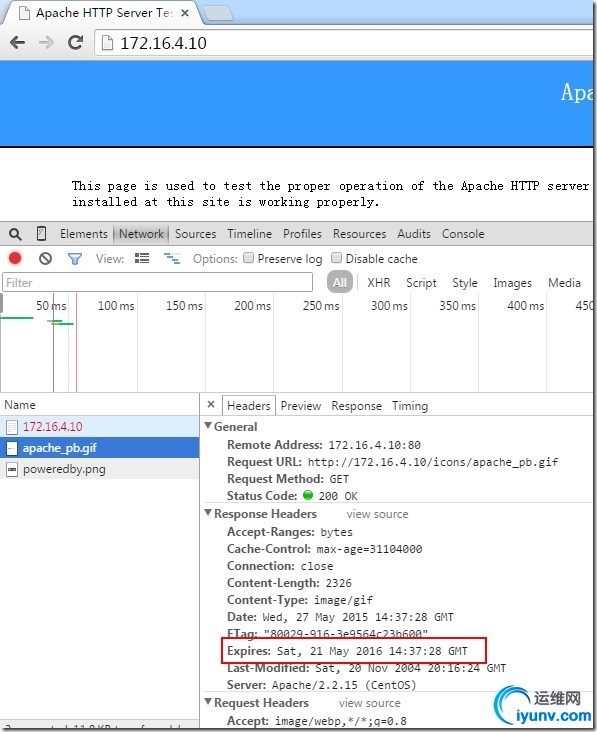The width and height of the screenshot is (597, 732).
Task: Open the Profiles panel tab
Action: (302, 234)
